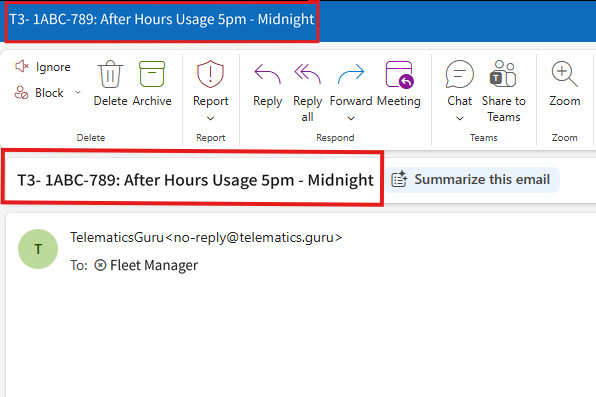The image size is (596, 397).
Task: Expand the Block dropdown arrow
Action: click(78, 92)
